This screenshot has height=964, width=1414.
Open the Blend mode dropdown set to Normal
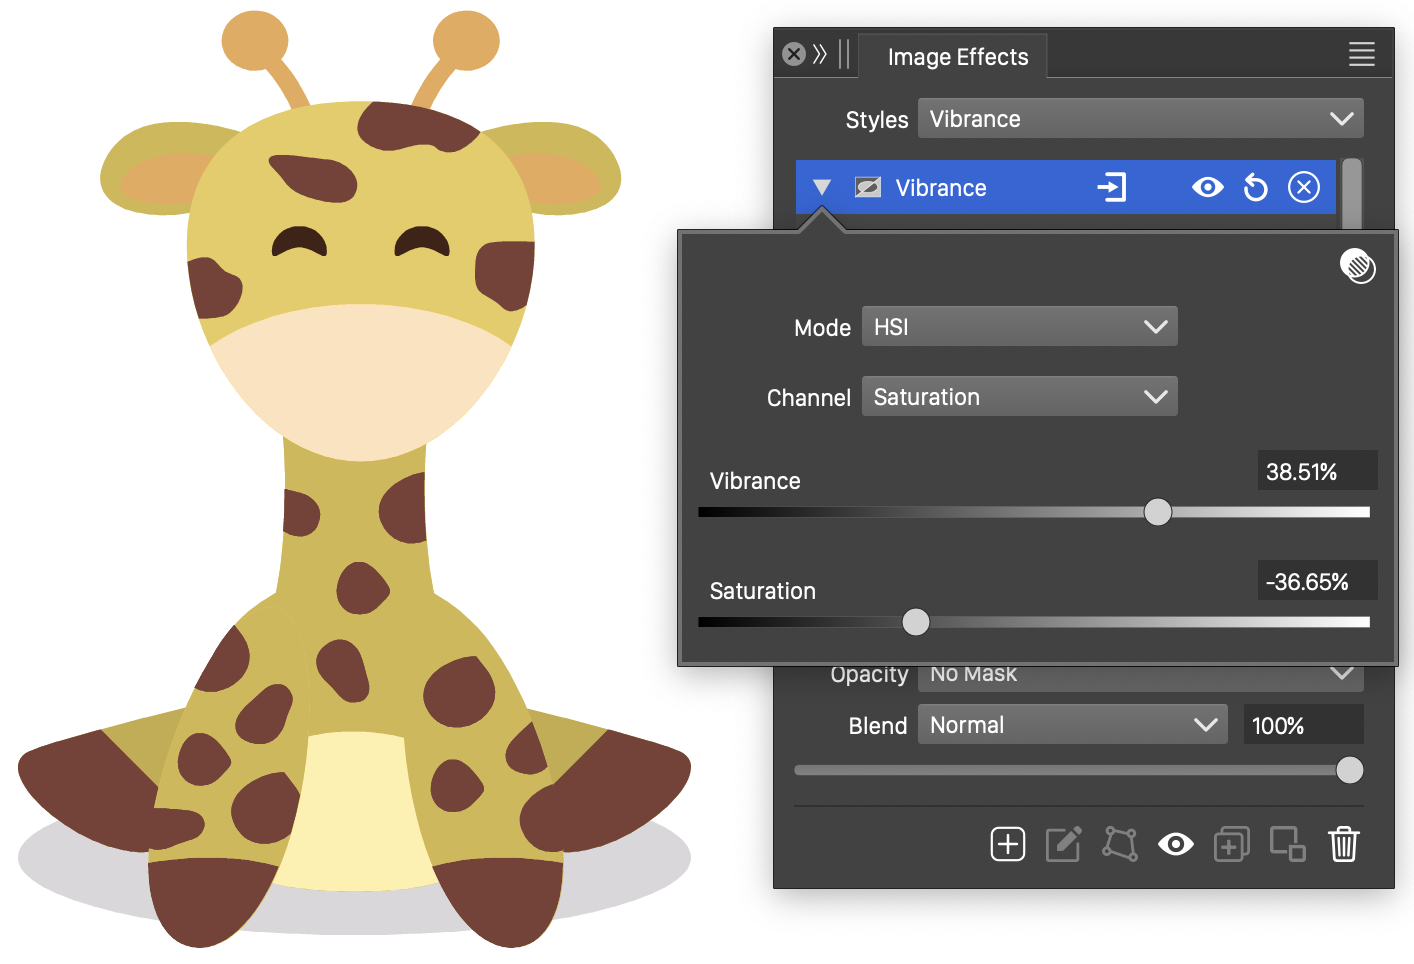pyautogui.click(x=1073, y=725)
